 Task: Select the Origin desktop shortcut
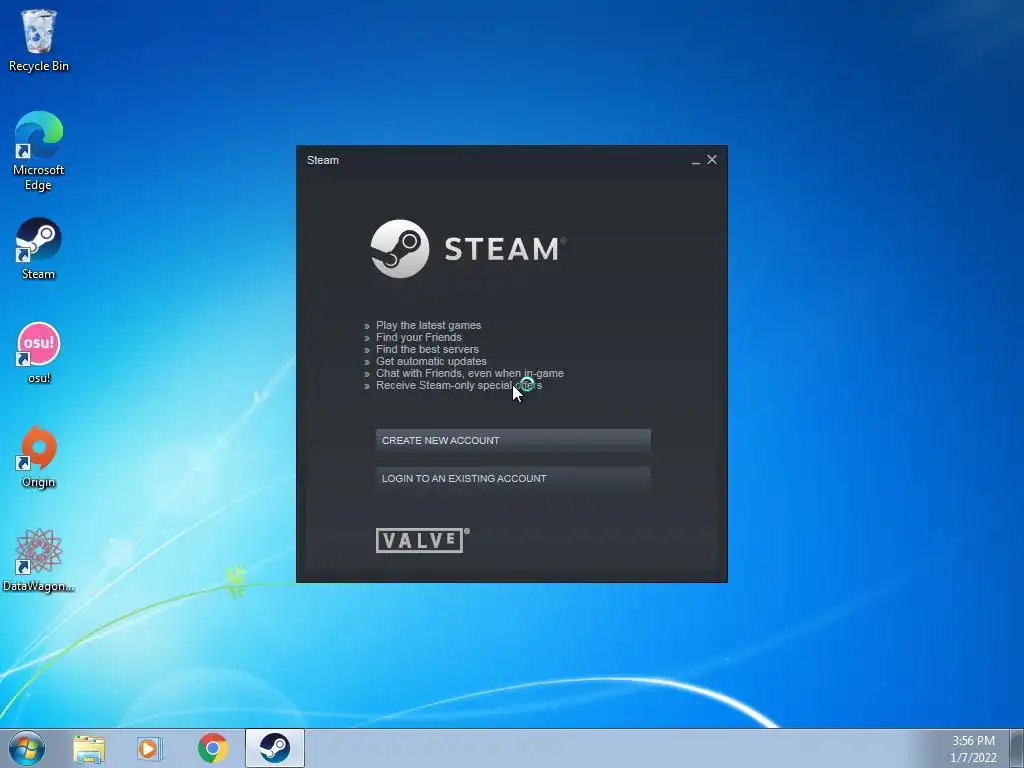pyautogui.click(x=39, y=457)
